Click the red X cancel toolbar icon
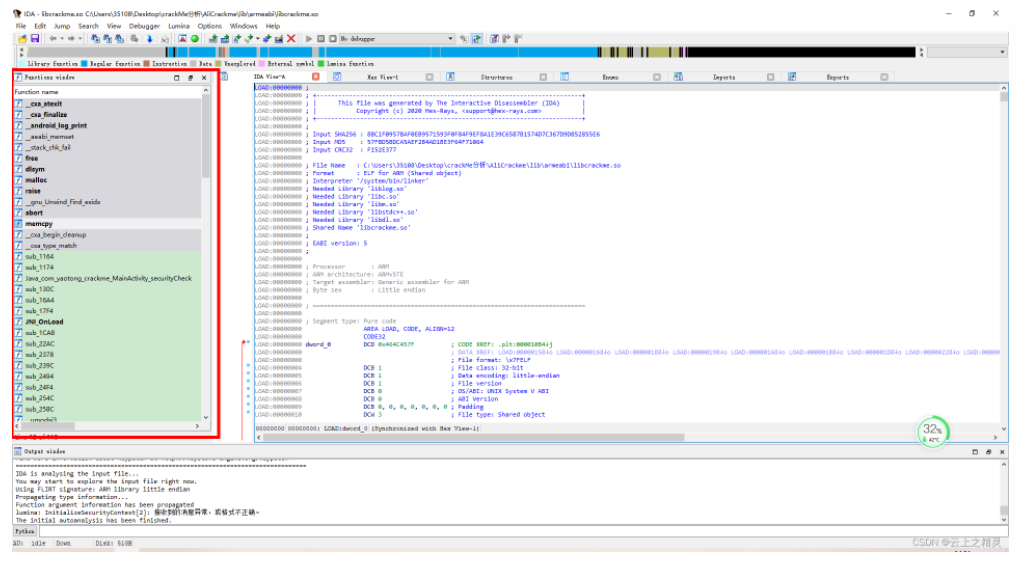This screenshot has height=561, width=1019. coord(291,39)
